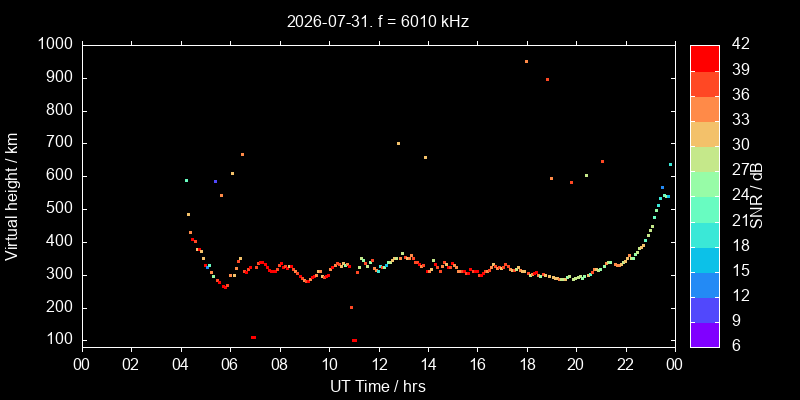This screenshot has height=400, width=800.
Task: Select the cyan 15-18 dB colorbar band
Action: click(x=705, y=259)
